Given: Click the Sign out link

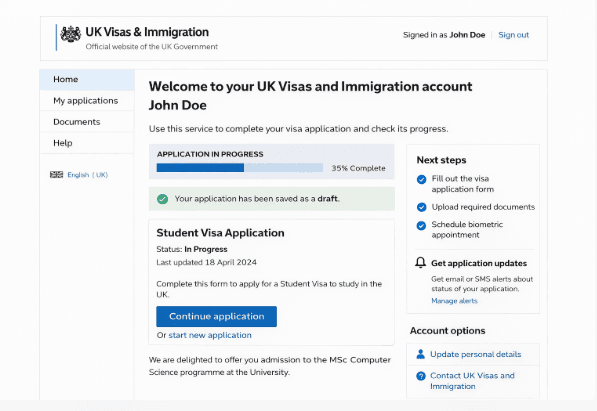Looking at the screenshot, I should (x=513, y=35).
